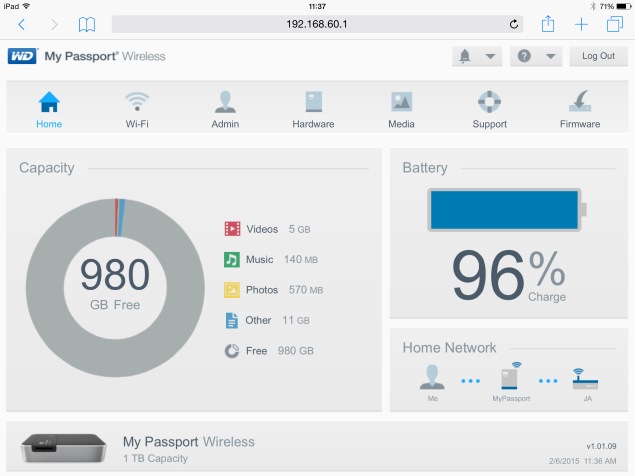Tap the iPad battery status icon
The width and height of the screenshot is (635, 476).
pyautogui.click(x=624, y=6)
